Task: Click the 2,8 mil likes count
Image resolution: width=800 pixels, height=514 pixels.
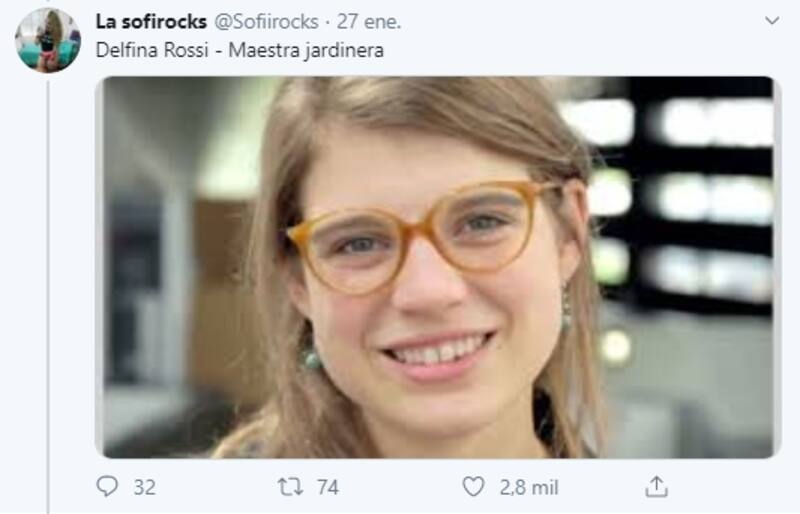Action: pyautogui.click(x=529, y=487)
